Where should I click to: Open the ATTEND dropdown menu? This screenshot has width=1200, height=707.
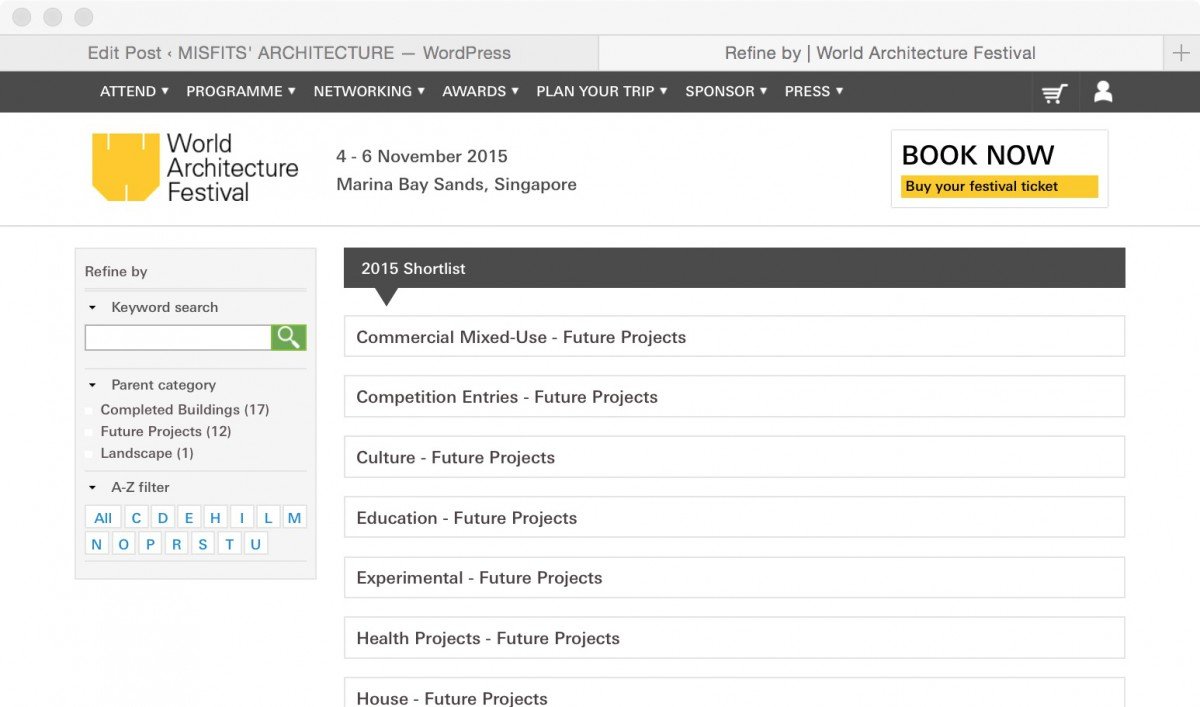click(134, 91)
